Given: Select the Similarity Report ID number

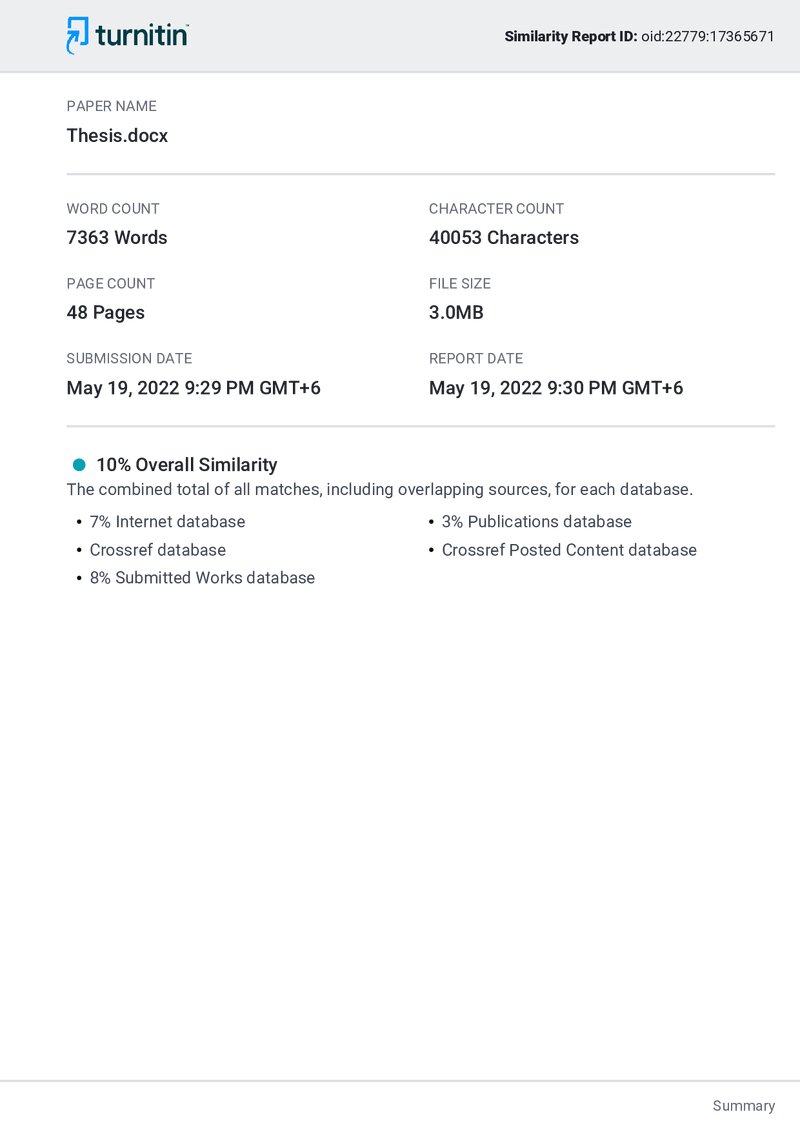Looking at the screenshot, I should [708, 36].
